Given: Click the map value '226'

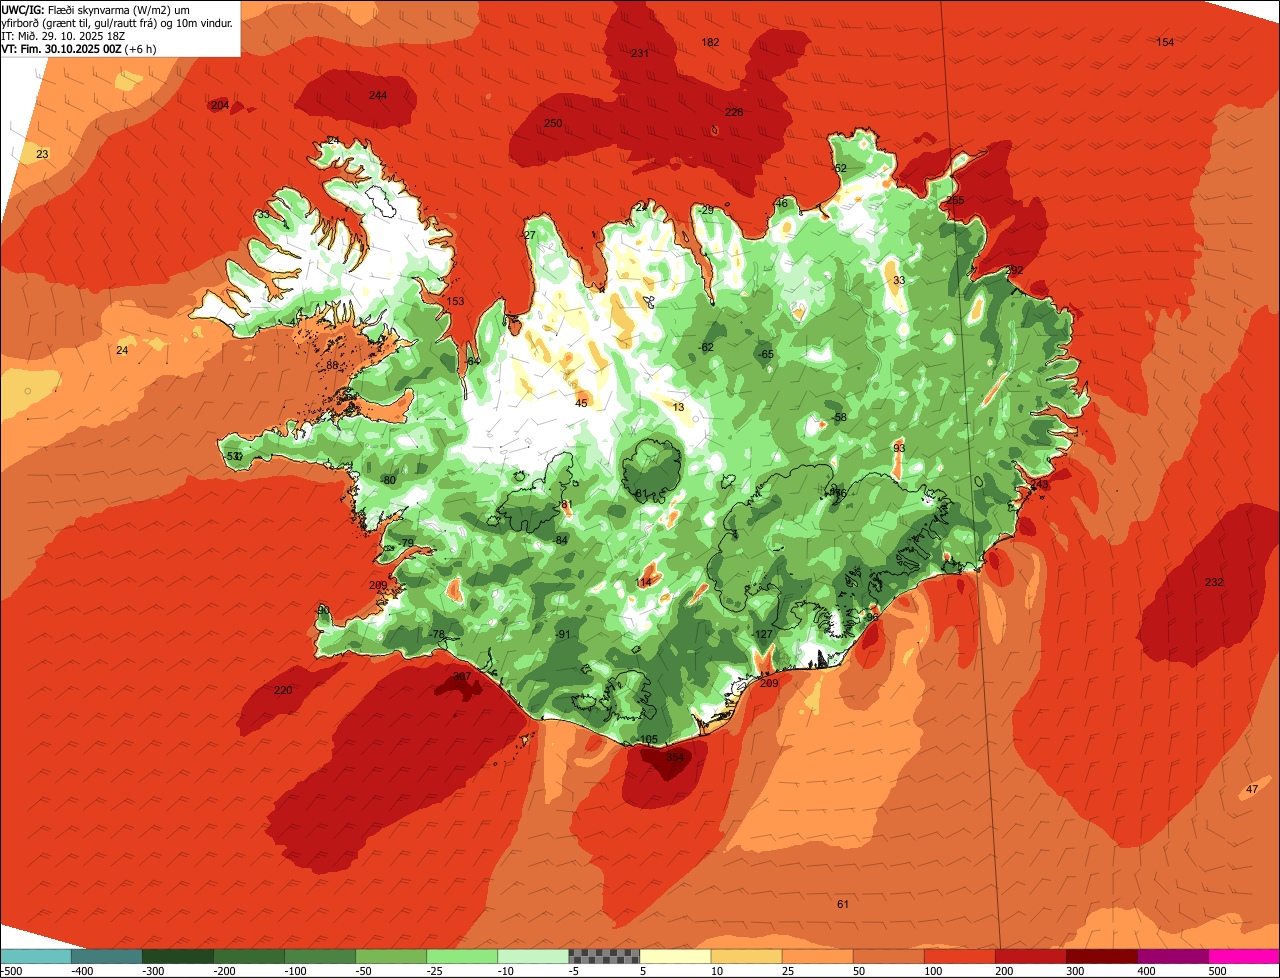Looking at the screenshot, I should [734, 112].
